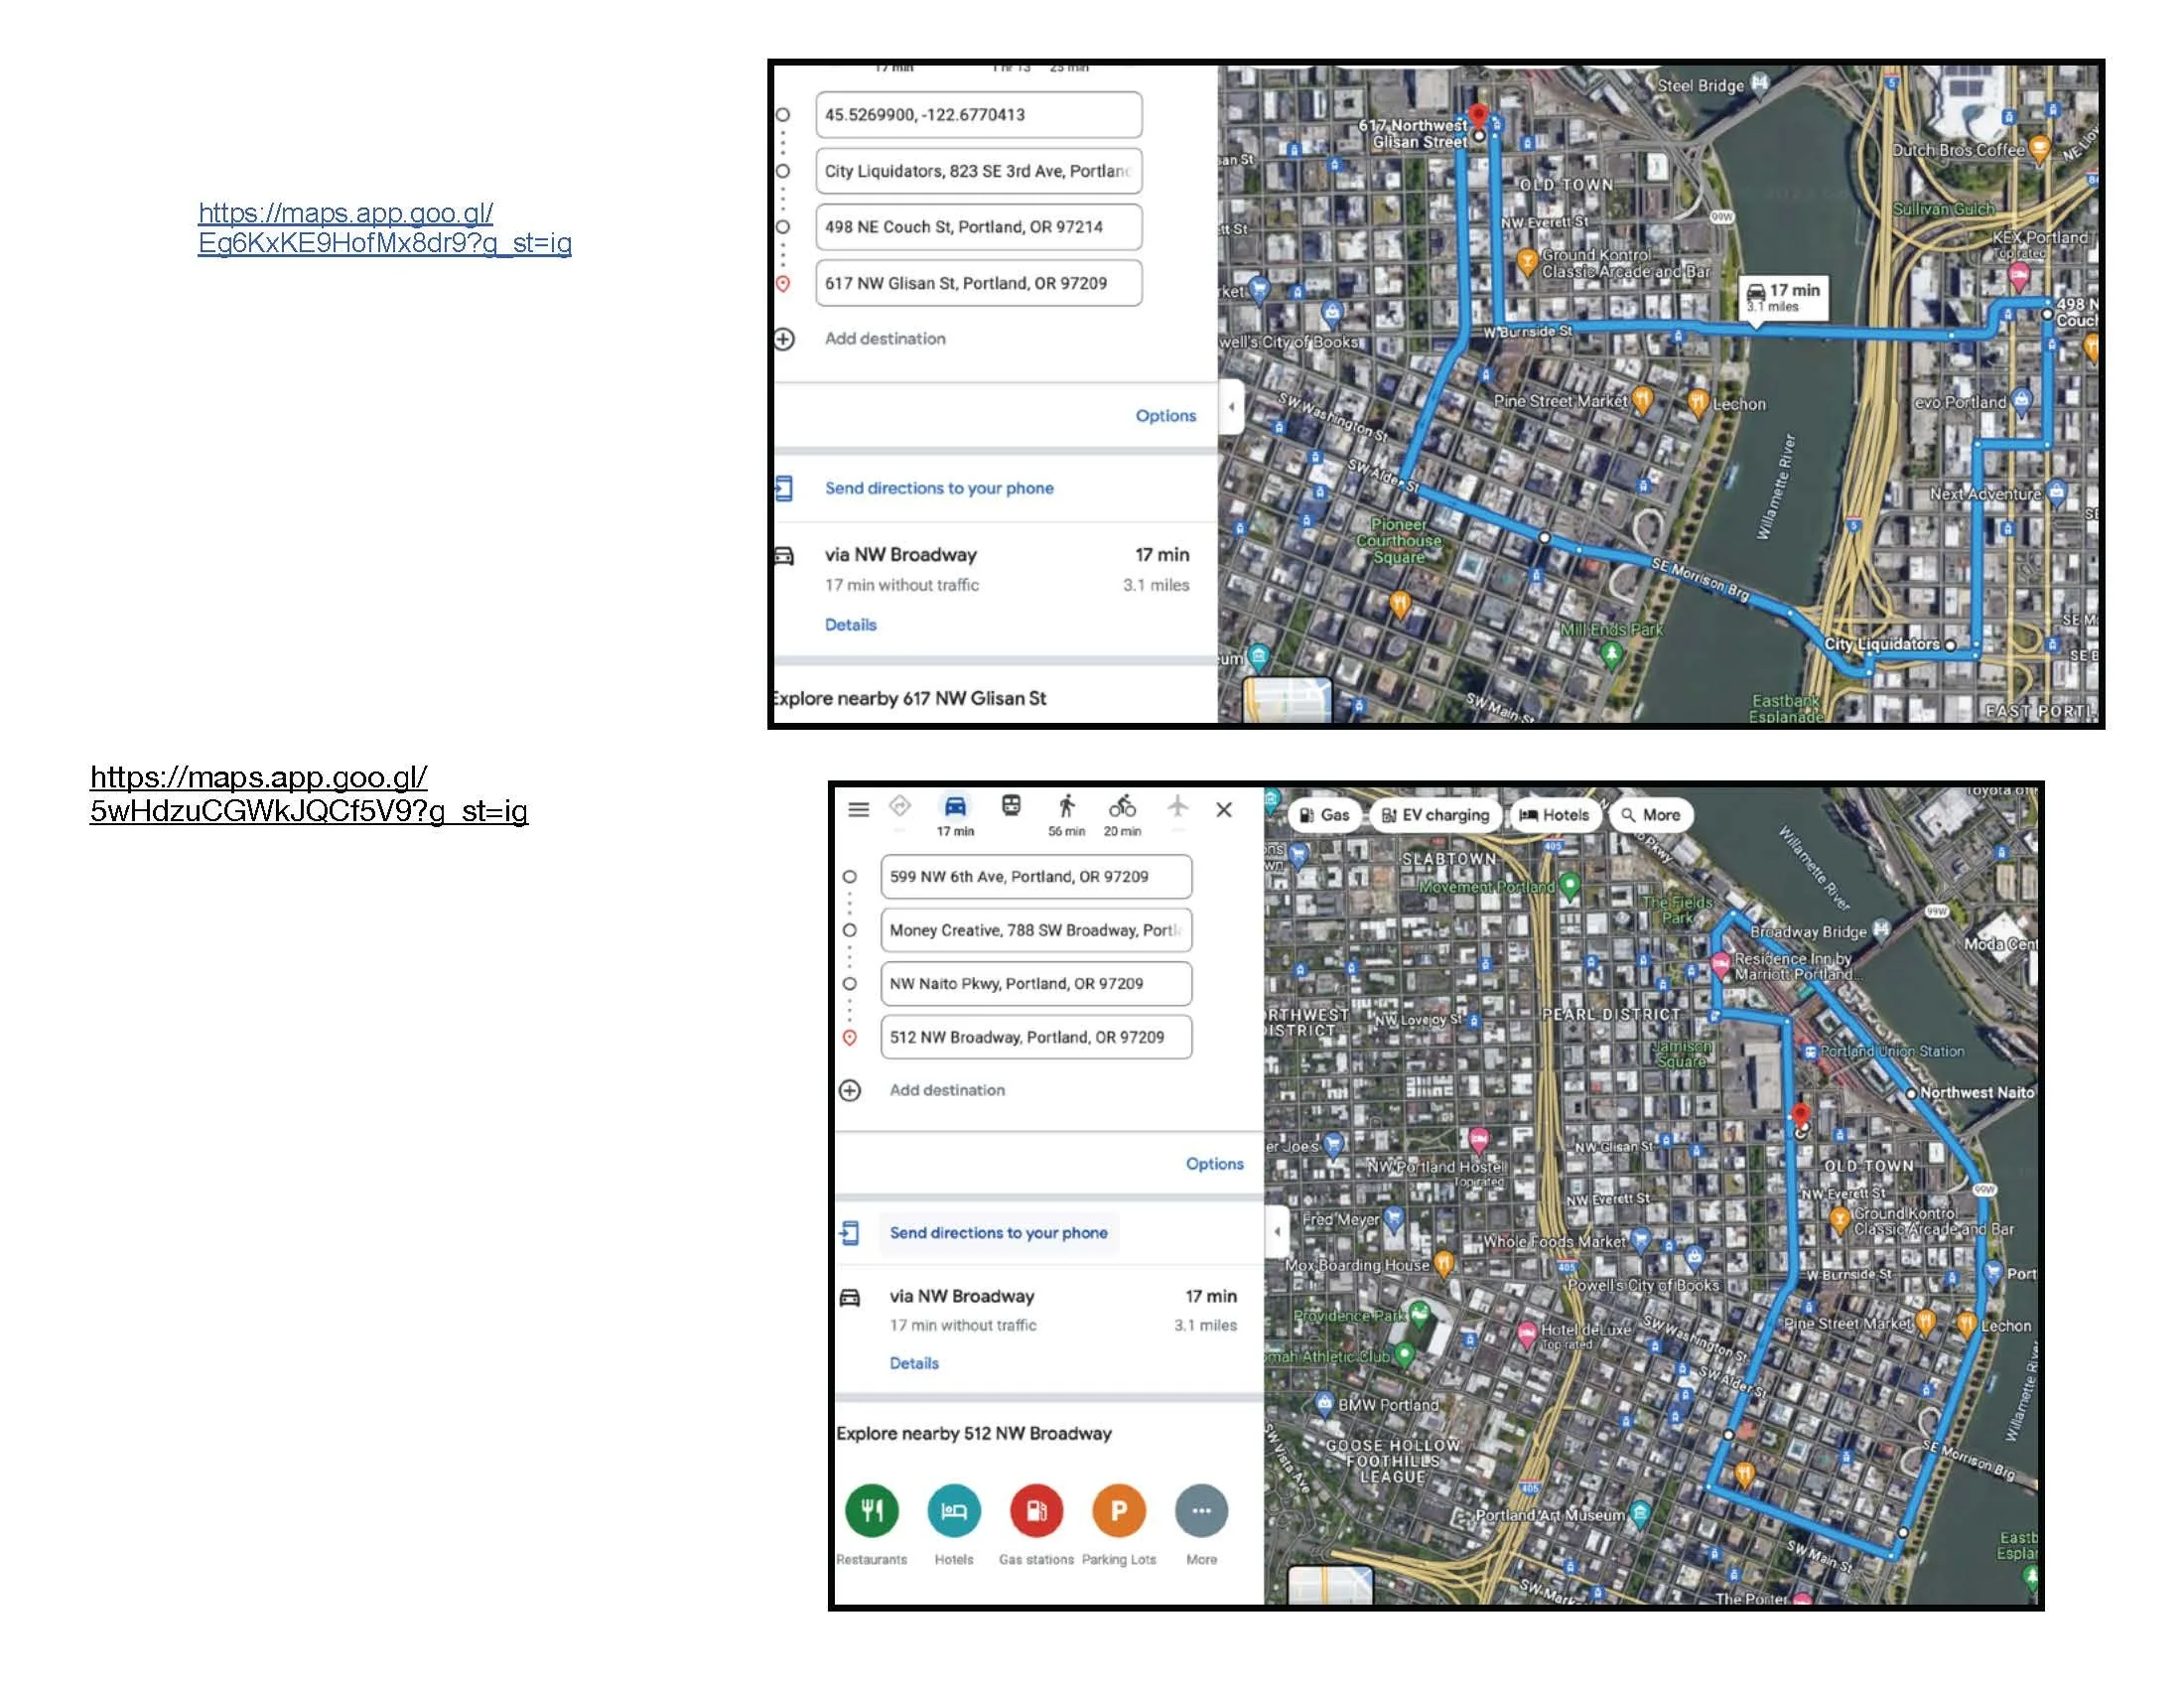
Task: Click the City Liquidators, 823 SE 3rd Ave field
Action: [x=979, y=171]
